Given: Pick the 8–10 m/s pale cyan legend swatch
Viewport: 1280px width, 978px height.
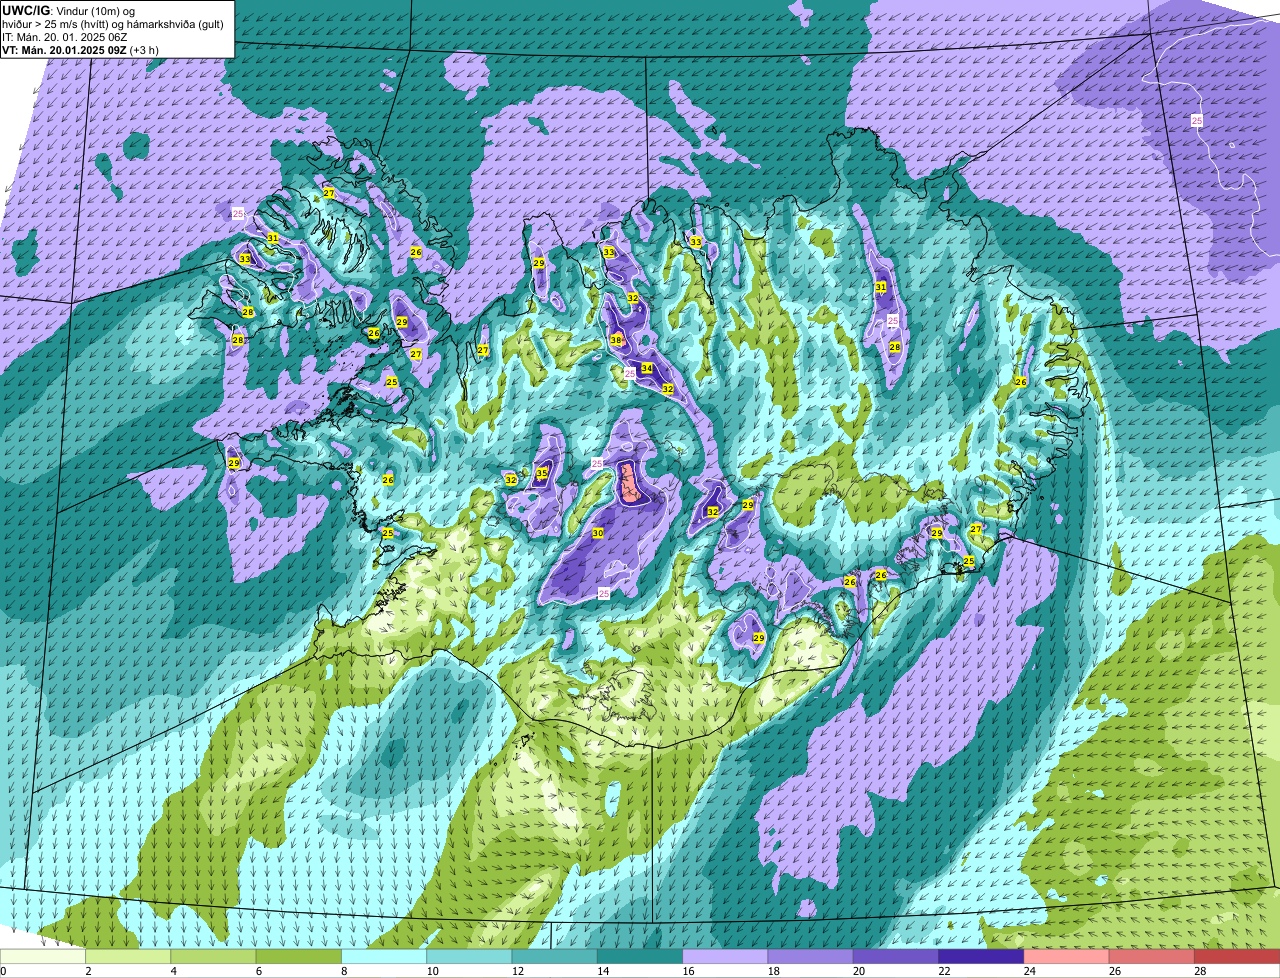Looking at the screenshot, I should (384, 956).
